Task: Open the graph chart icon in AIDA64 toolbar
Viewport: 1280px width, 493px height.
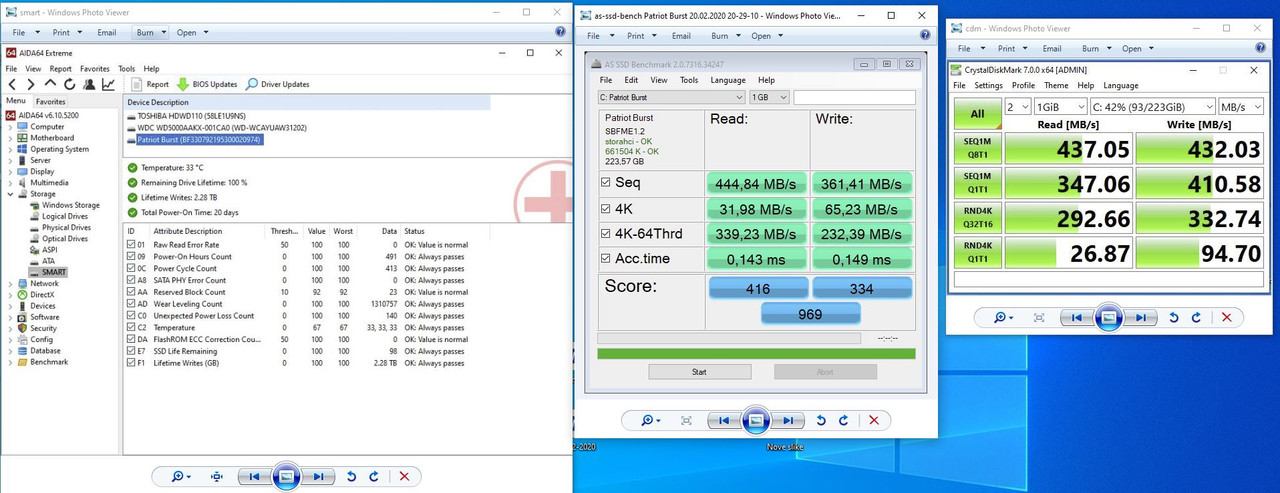Action: point(108,84)
